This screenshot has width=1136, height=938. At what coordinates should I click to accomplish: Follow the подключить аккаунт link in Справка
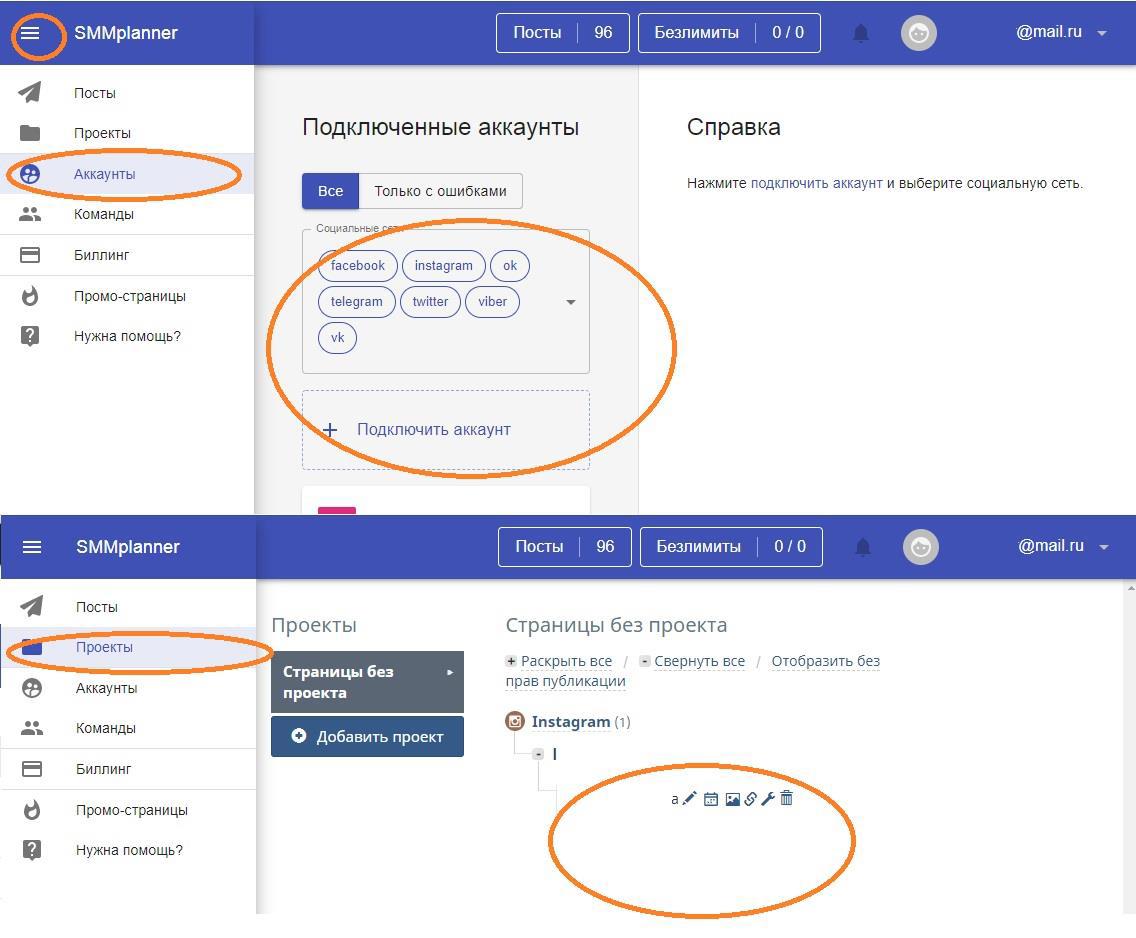click(x=816, y=183)
